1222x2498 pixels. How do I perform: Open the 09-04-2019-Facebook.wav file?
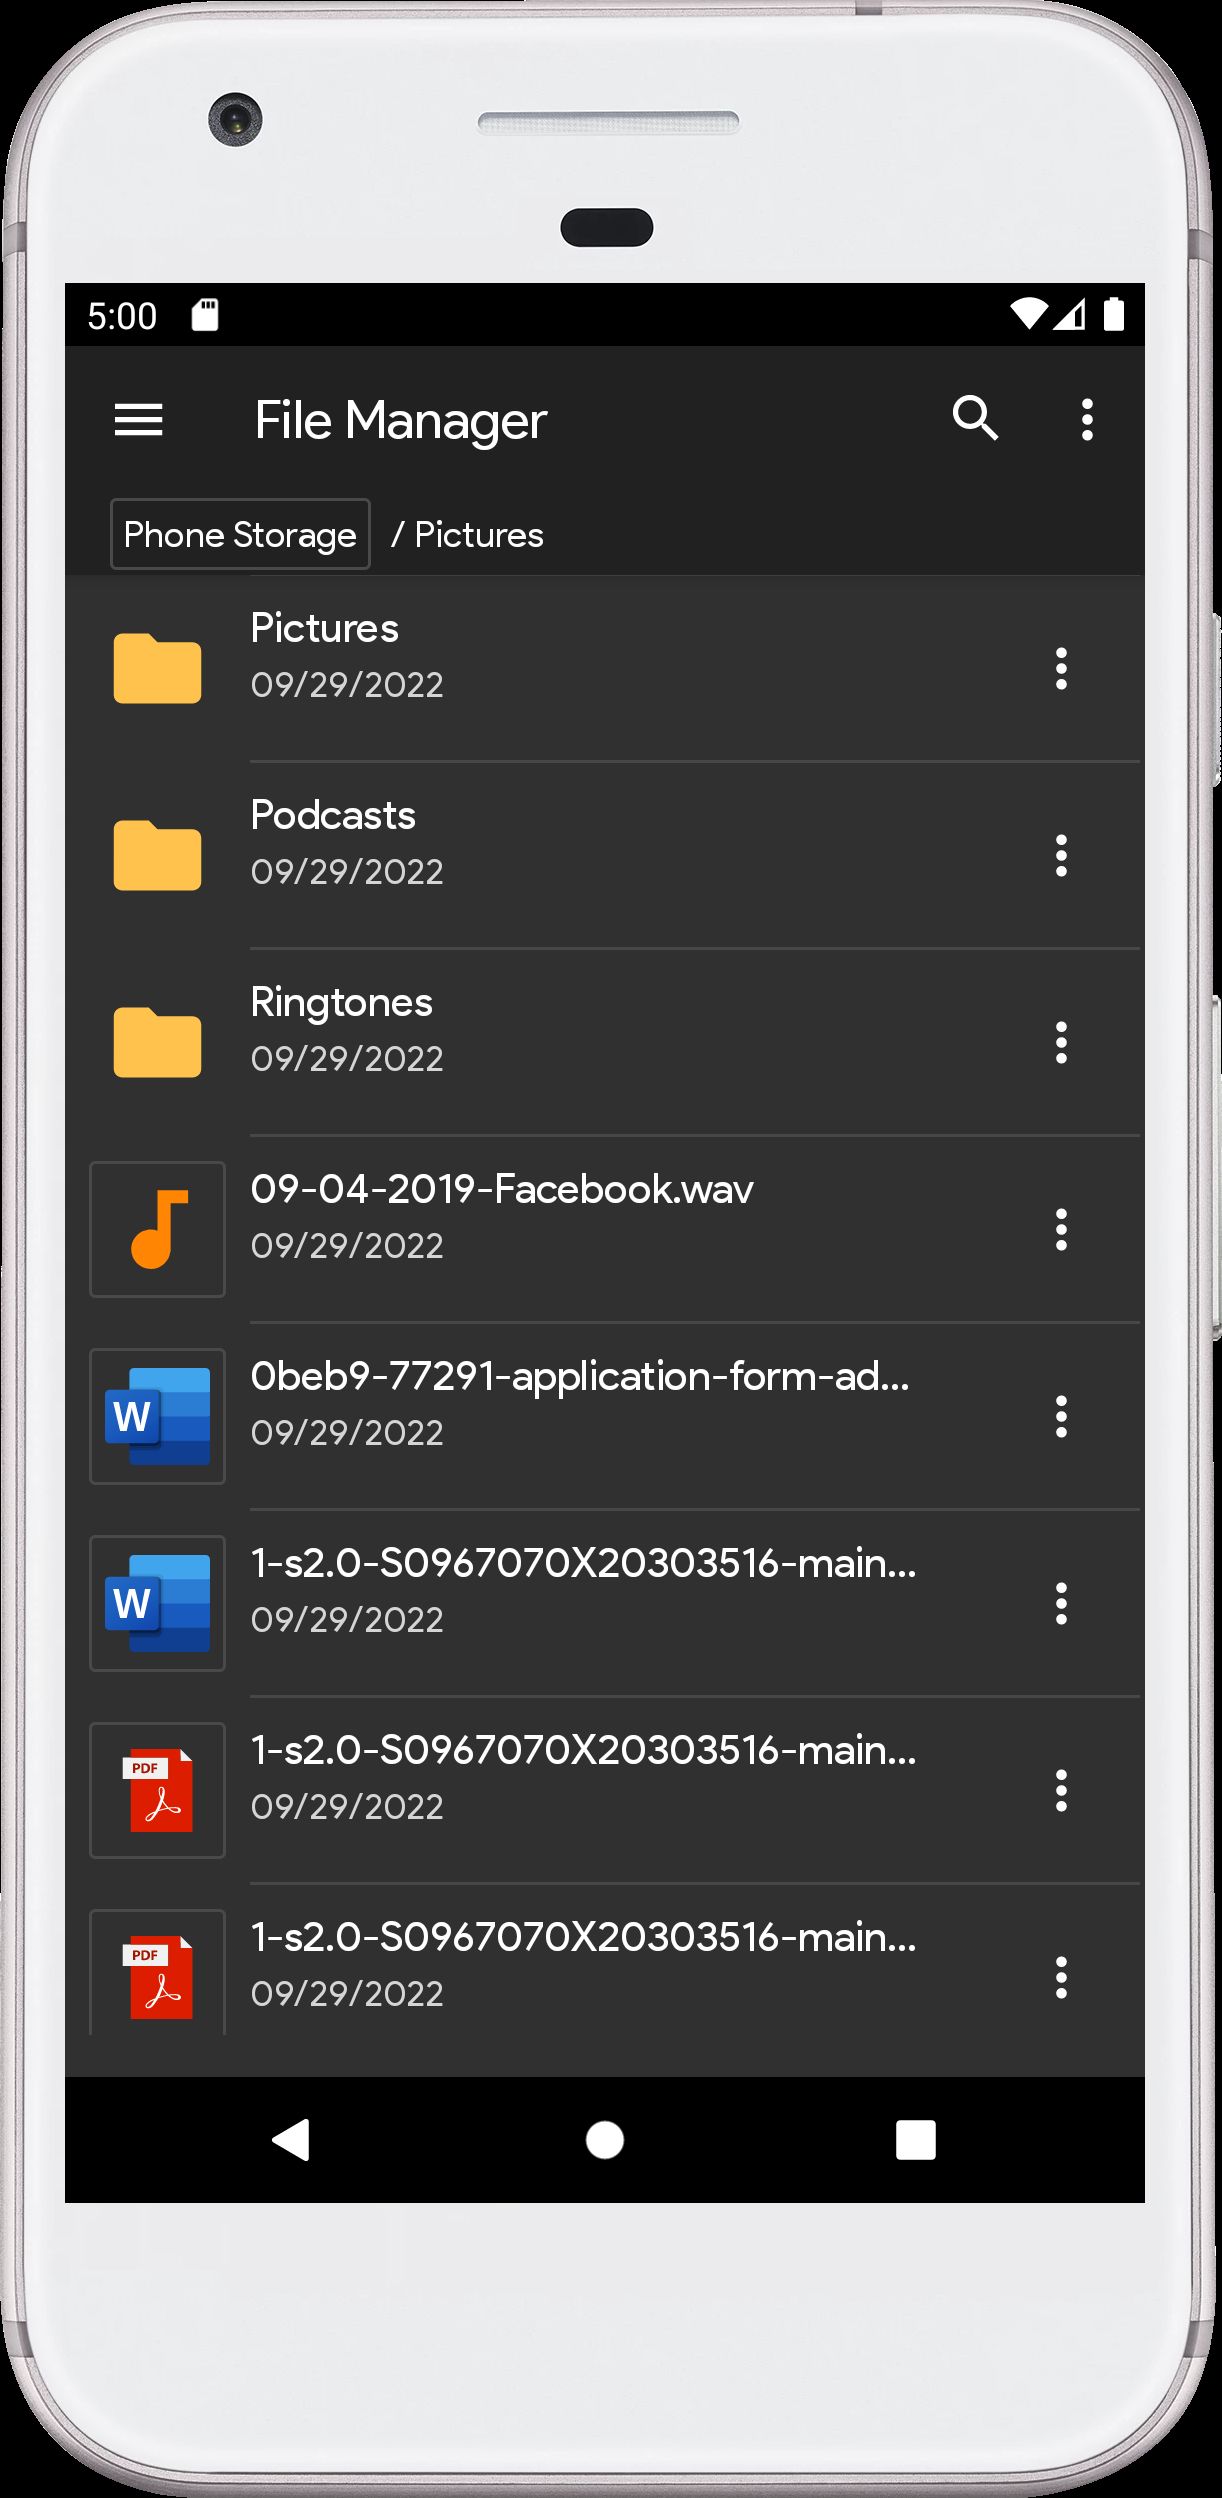502,1190
